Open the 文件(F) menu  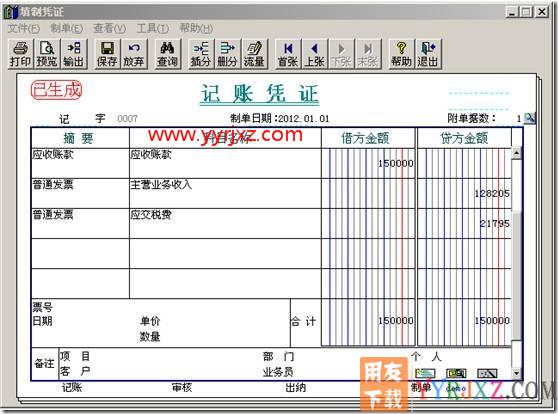coord(24,28)
